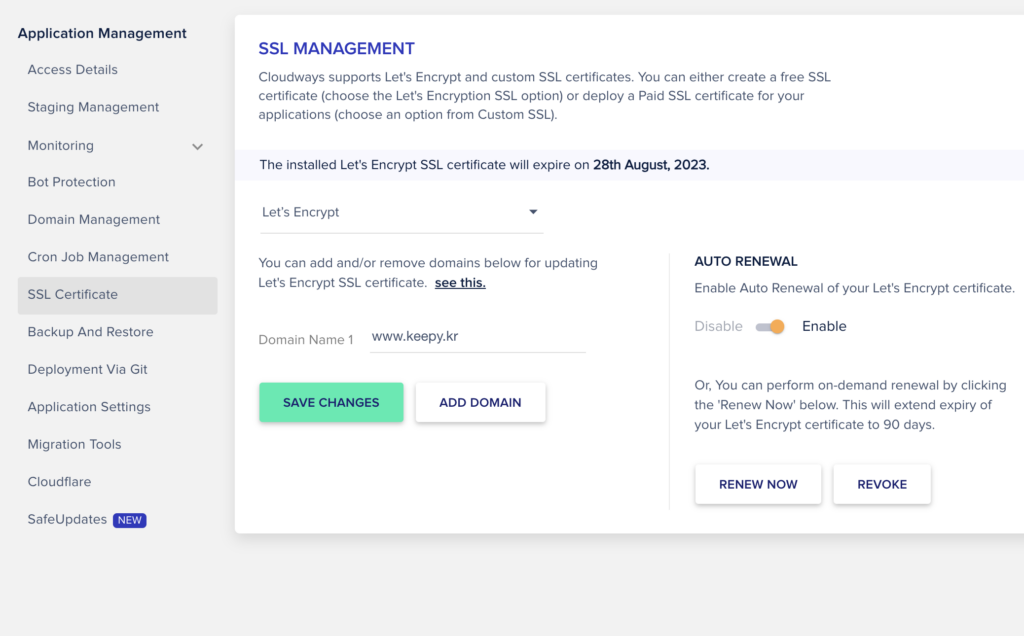Open the 'see this.' link
Image resolution: width=1024 pixels, height=636 pixels.
pyautogui.click(x=460, y=283)
